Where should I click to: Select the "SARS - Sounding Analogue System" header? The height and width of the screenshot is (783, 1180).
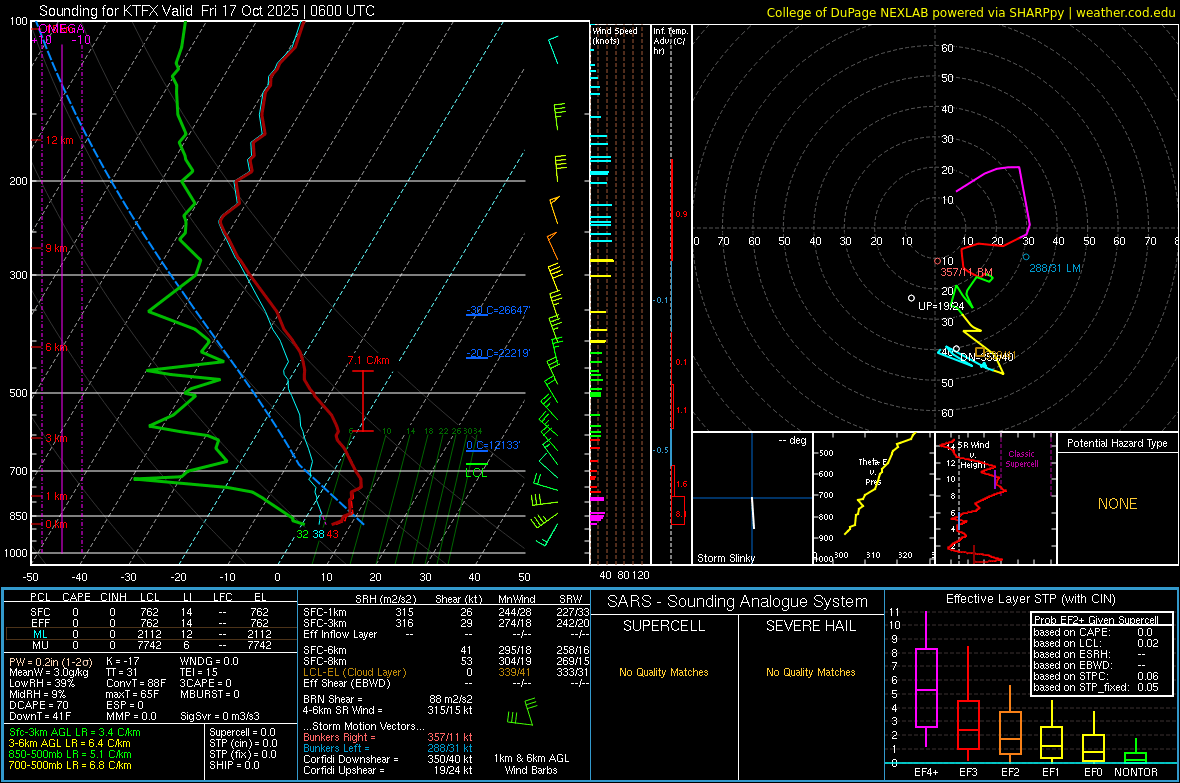pos(738,602)
